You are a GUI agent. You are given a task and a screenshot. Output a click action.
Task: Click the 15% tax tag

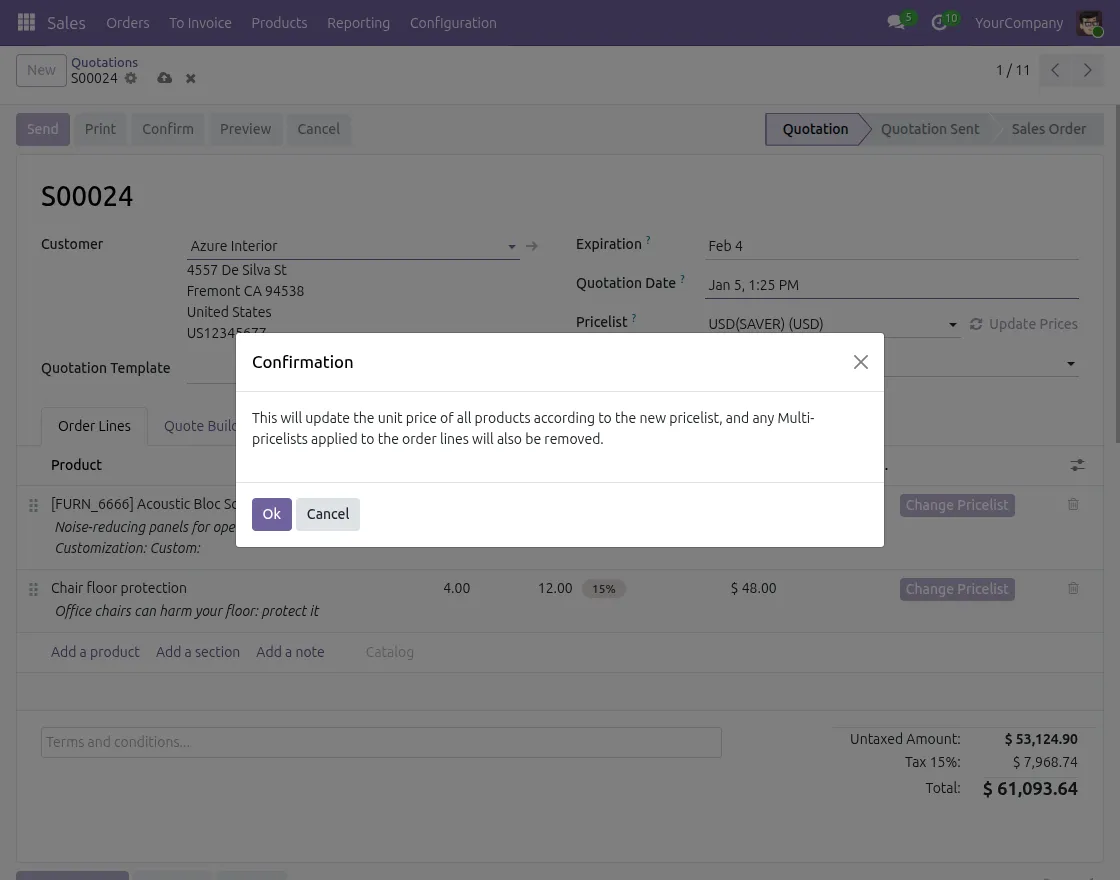click(604, 589)
